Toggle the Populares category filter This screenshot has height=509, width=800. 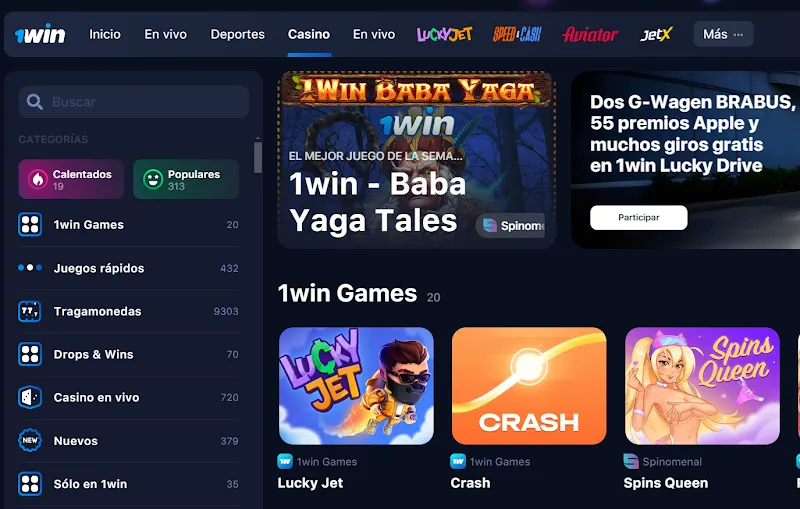186,179
